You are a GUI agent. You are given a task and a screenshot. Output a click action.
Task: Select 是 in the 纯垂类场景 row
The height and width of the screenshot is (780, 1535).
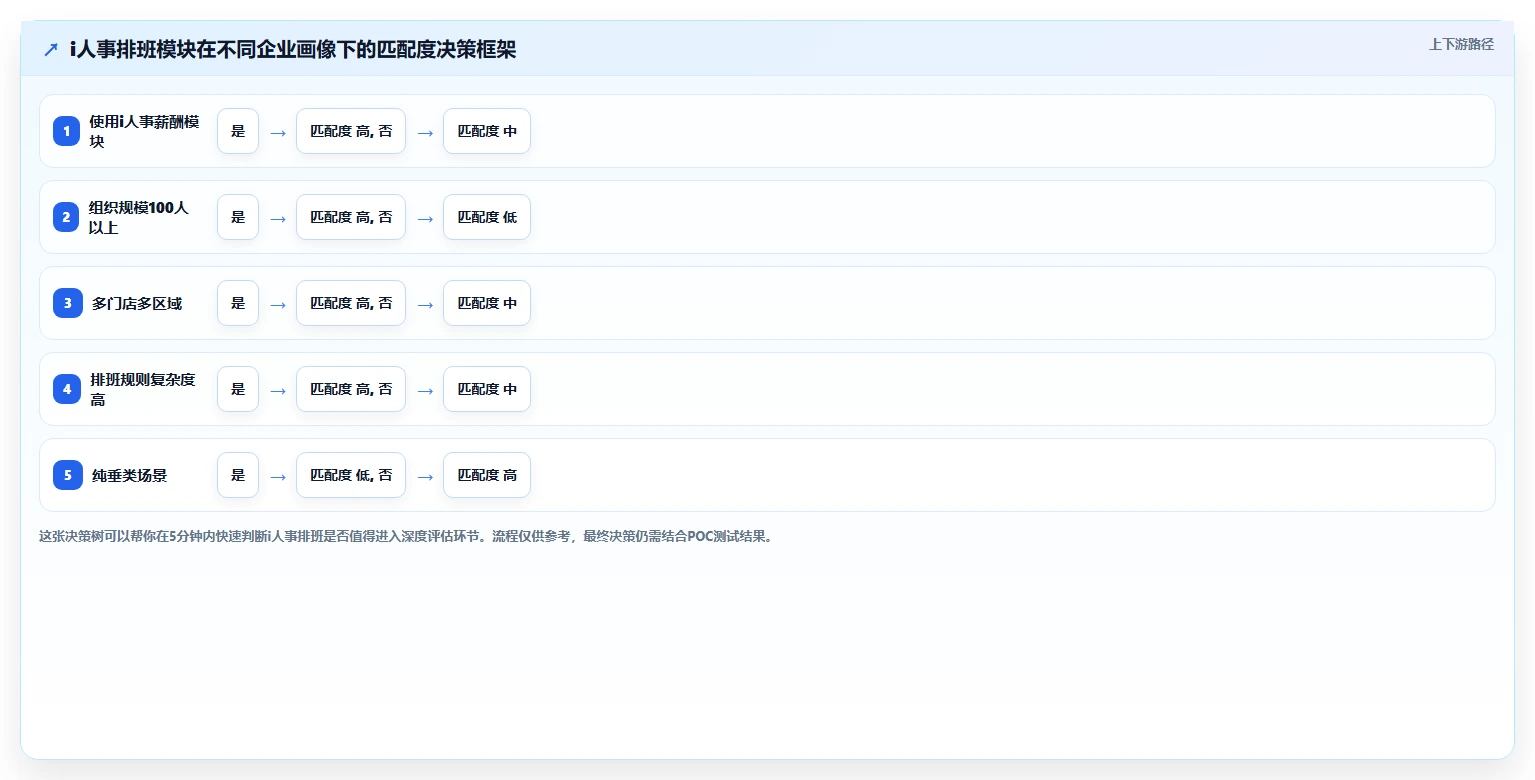pos(238,475)
